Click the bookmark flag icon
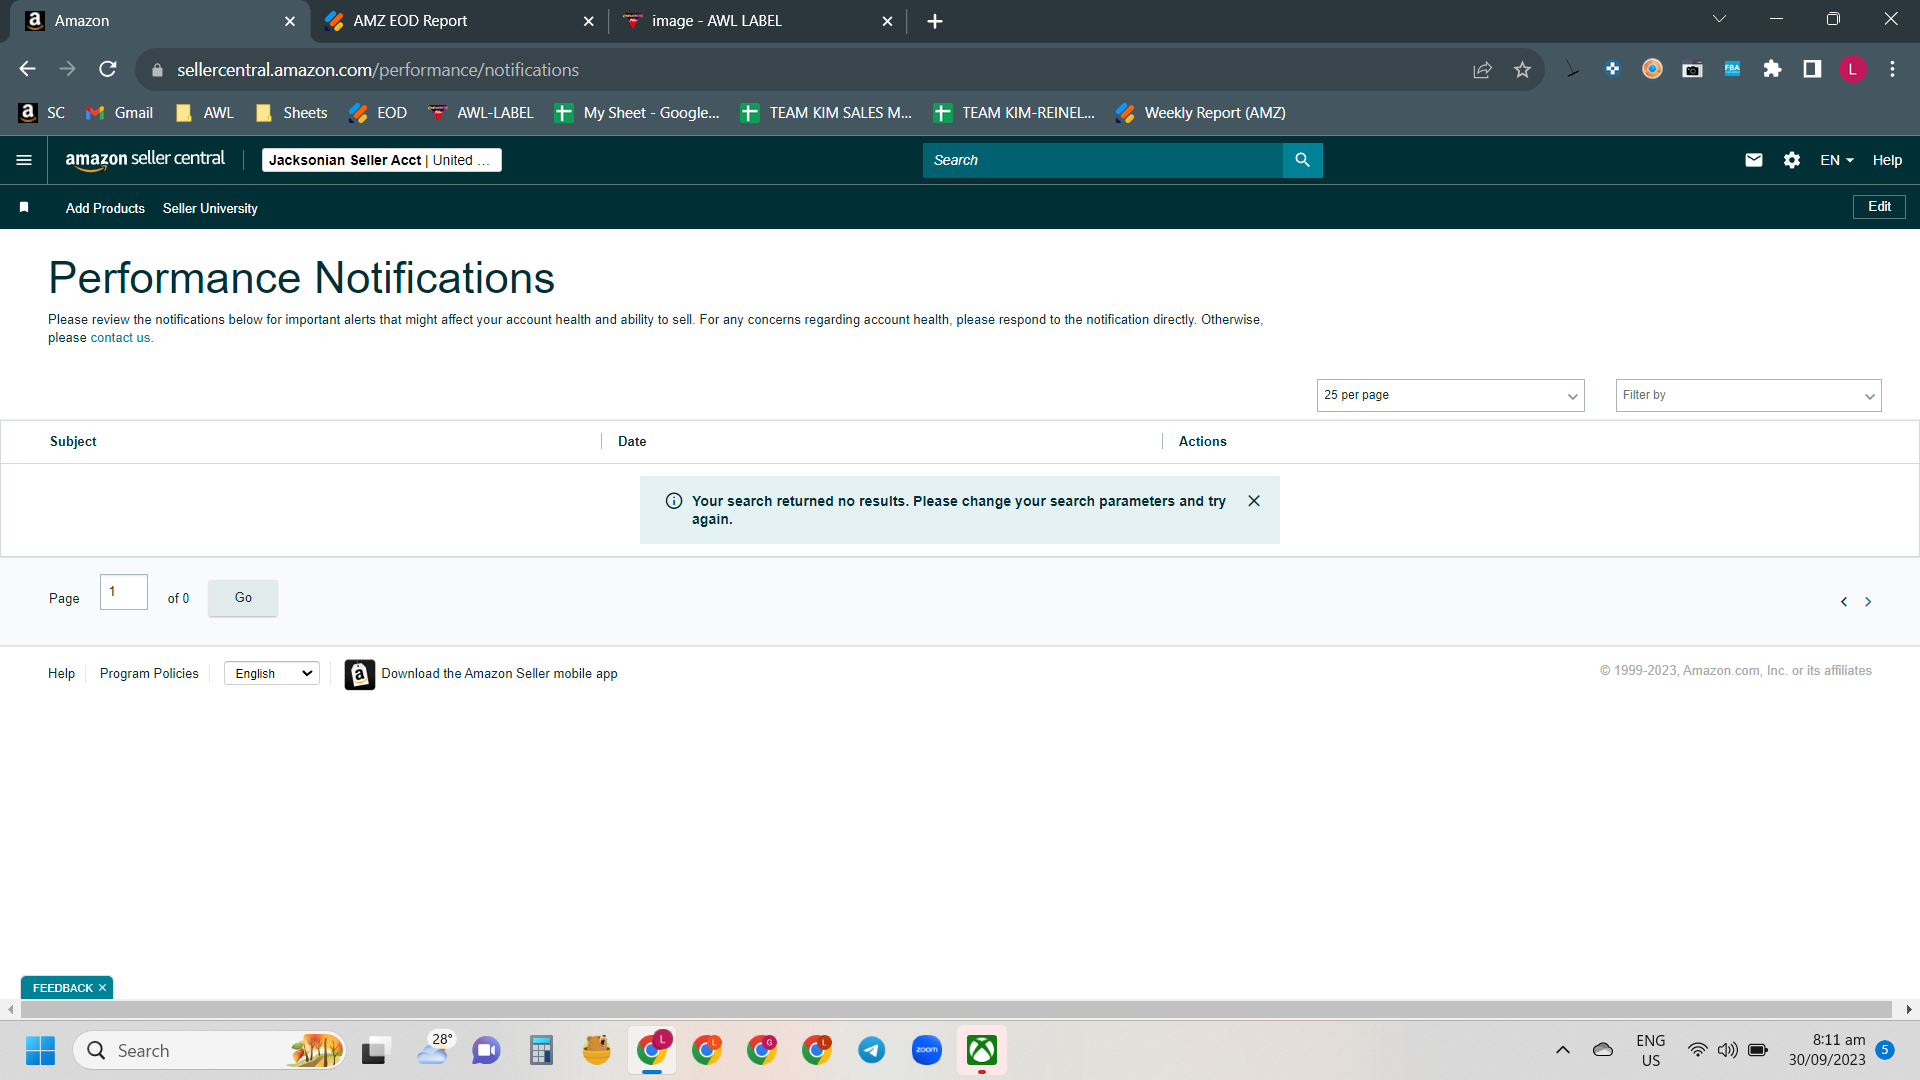1920x1080 pixels. [x=24, y=207]
